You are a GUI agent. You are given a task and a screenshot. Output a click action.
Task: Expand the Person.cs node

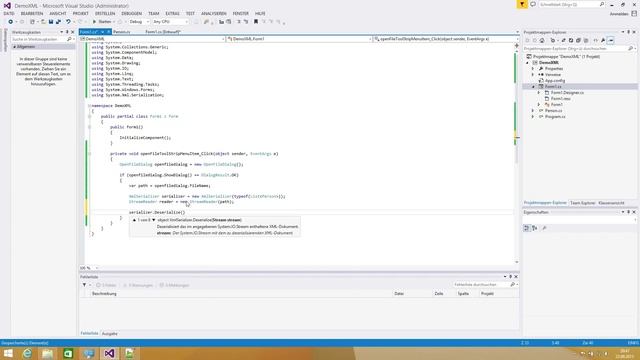[x=533, y=111]
